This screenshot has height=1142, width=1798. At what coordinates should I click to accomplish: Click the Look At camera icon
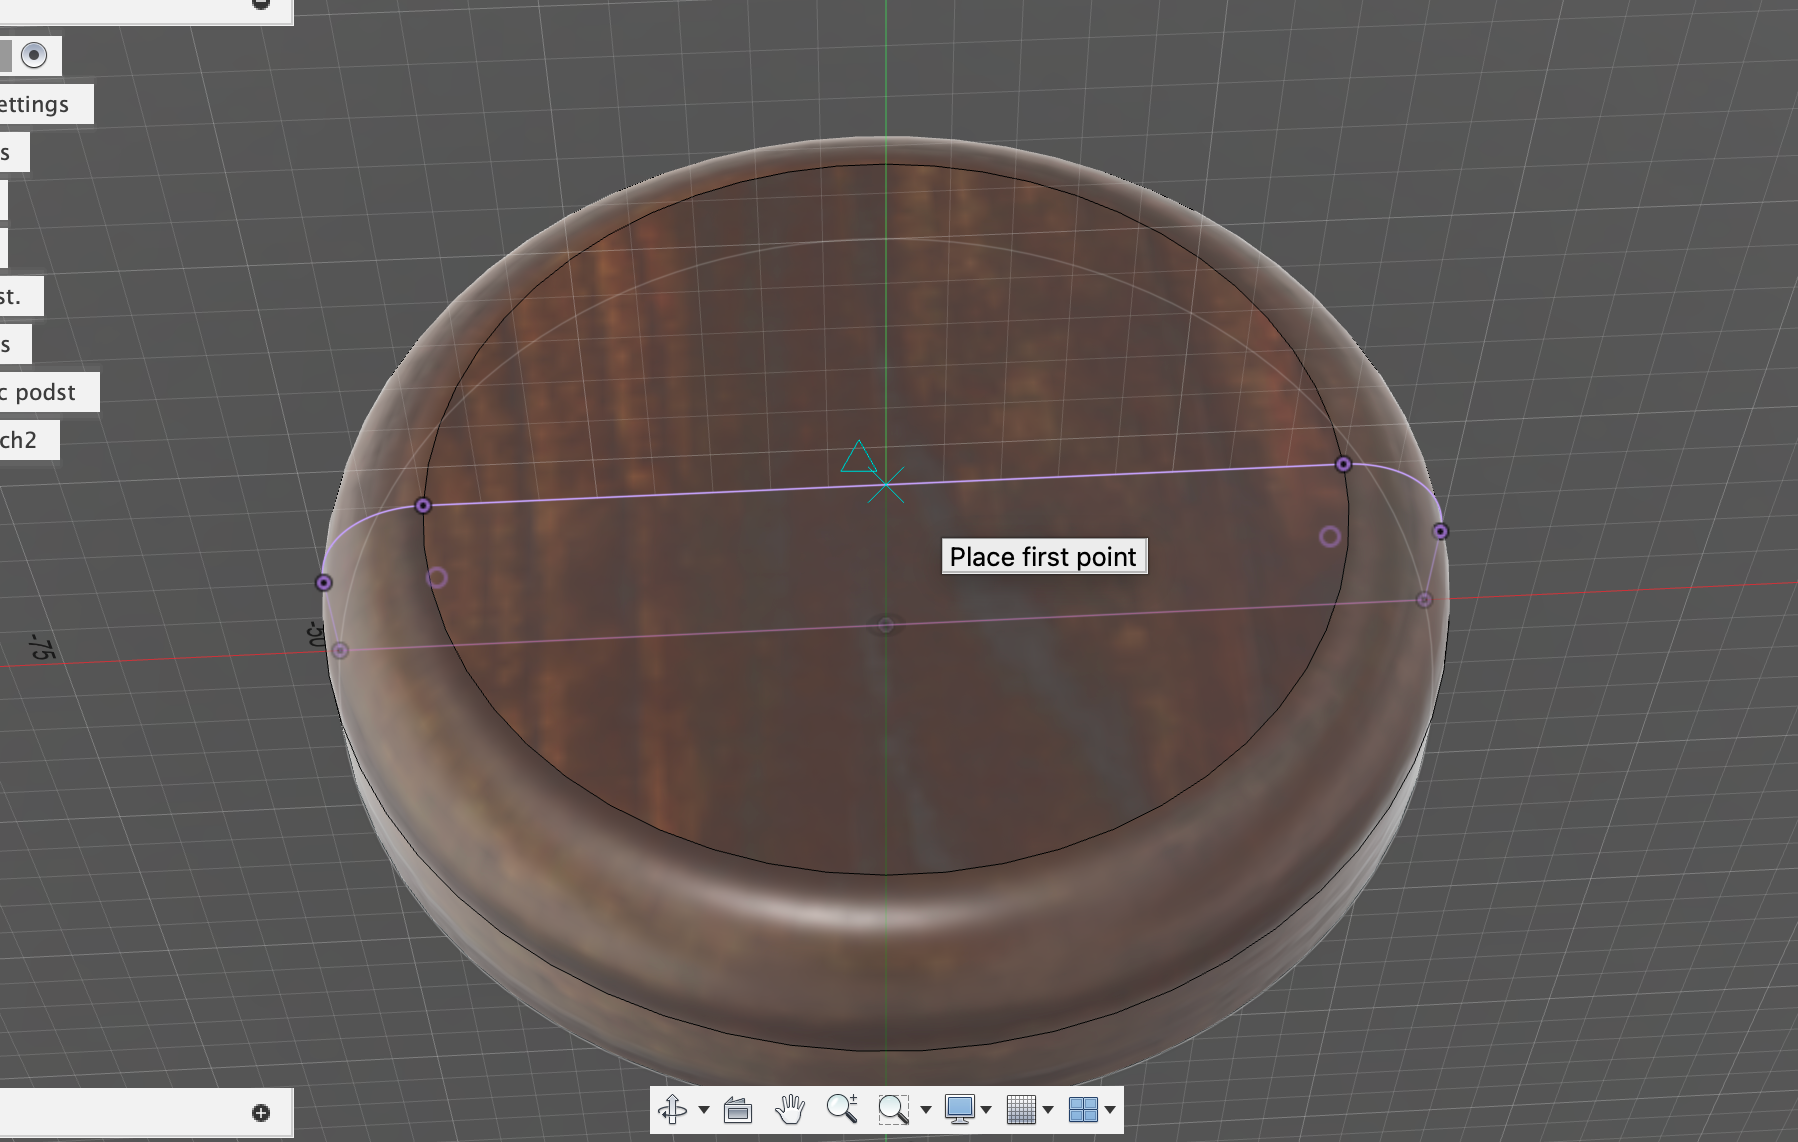738,1109
